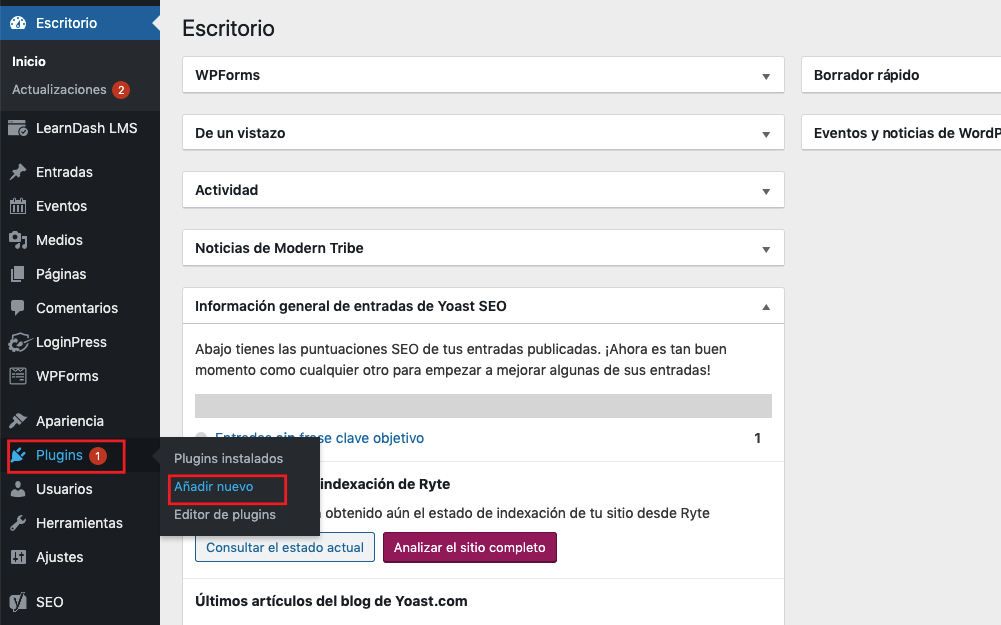Click the Páginas pages icon
Screen dimensions: 1001x625
pos(18,274)
